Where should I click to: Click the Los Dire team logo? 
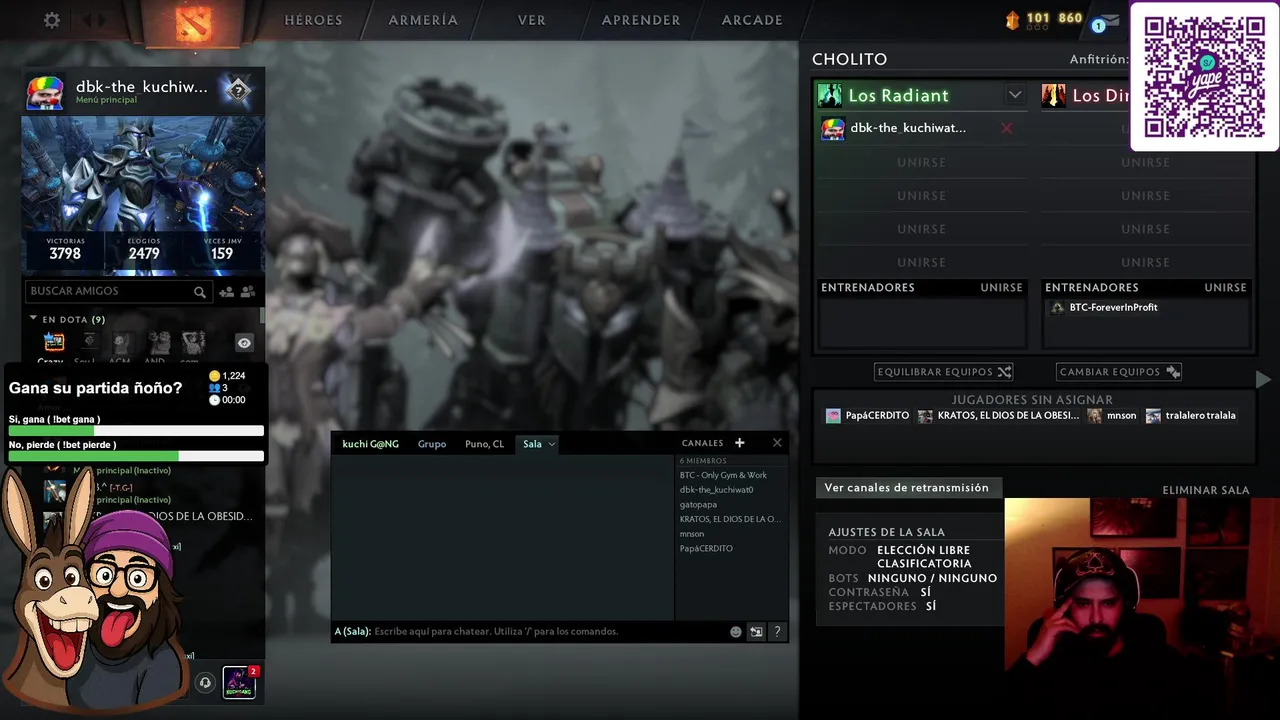pyautogui.click(x=1053, y=95)
